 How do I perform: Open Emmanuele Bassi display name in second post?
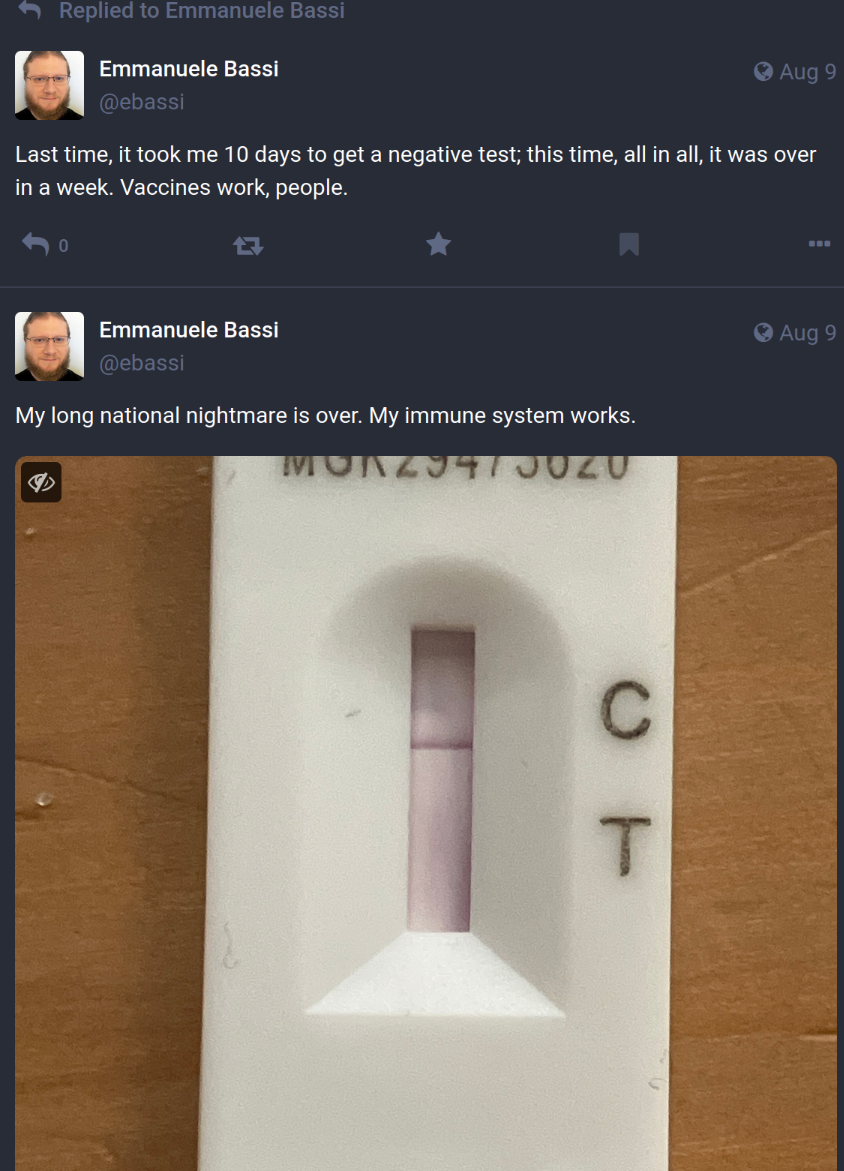[189, 330]
